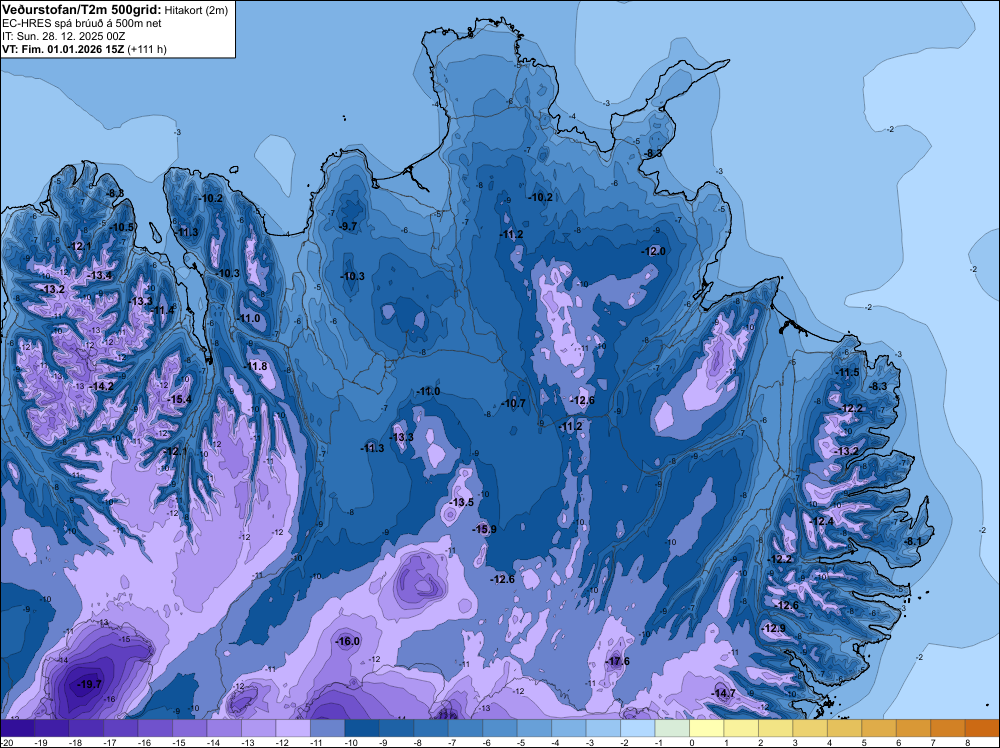Image resolution: width=1000 pixels, height=748 pixels.
Task: Click the "(+111 h)" forecast offset text
Action: [147, 49]
